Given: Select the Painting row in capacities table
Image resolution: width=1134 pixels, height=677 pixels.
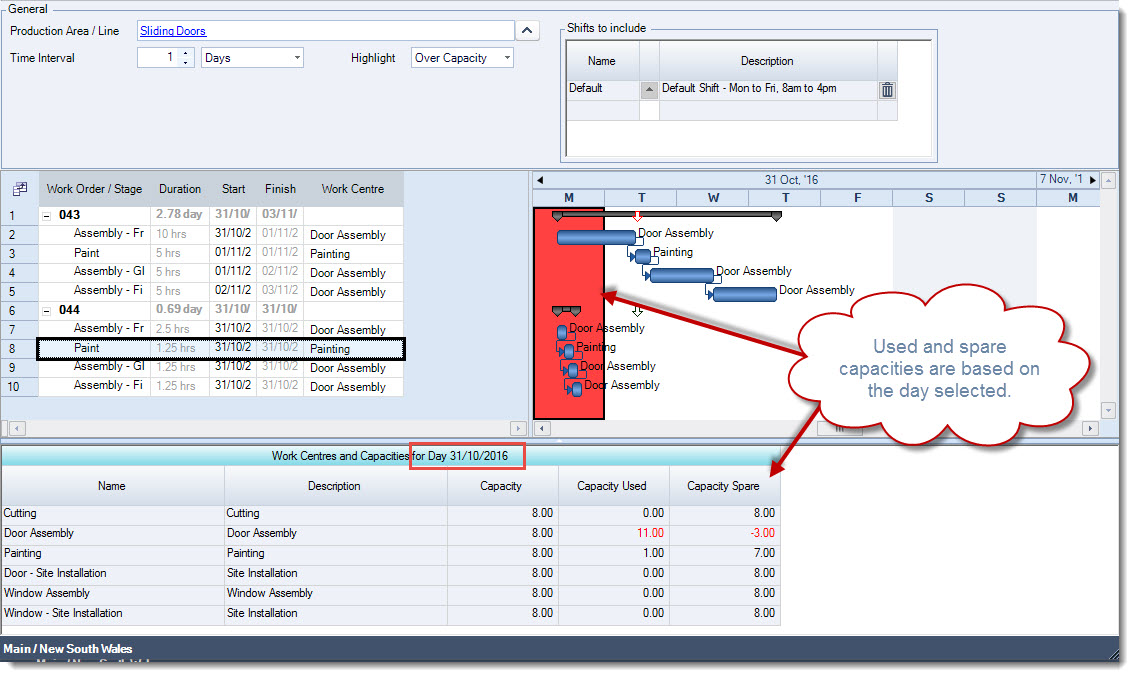Looking at the screenshot, I should [x=391, y=553].
